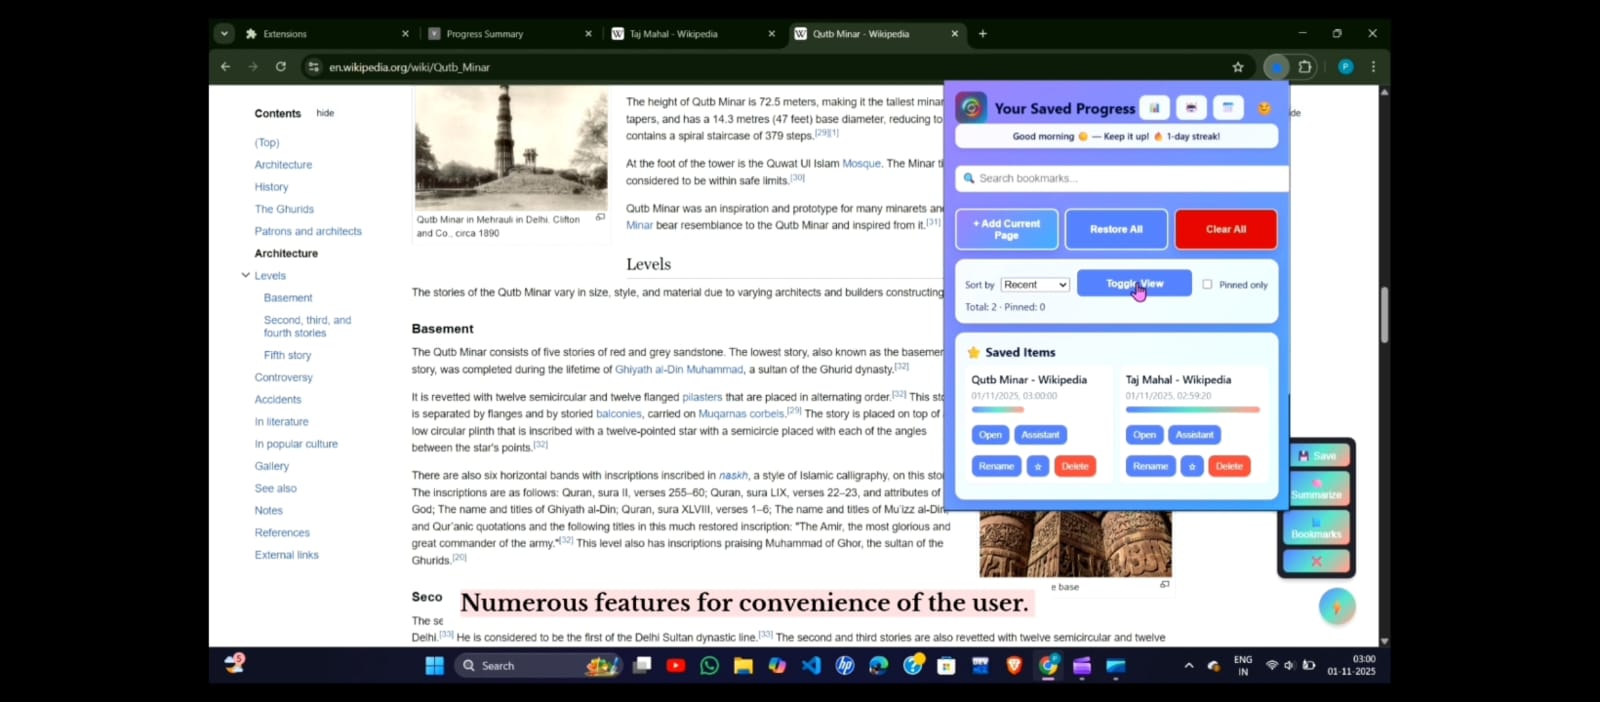Jump to Fifth story in the Contents
The width and height of the screenshot is (1600, 702).
coord(287,355)
